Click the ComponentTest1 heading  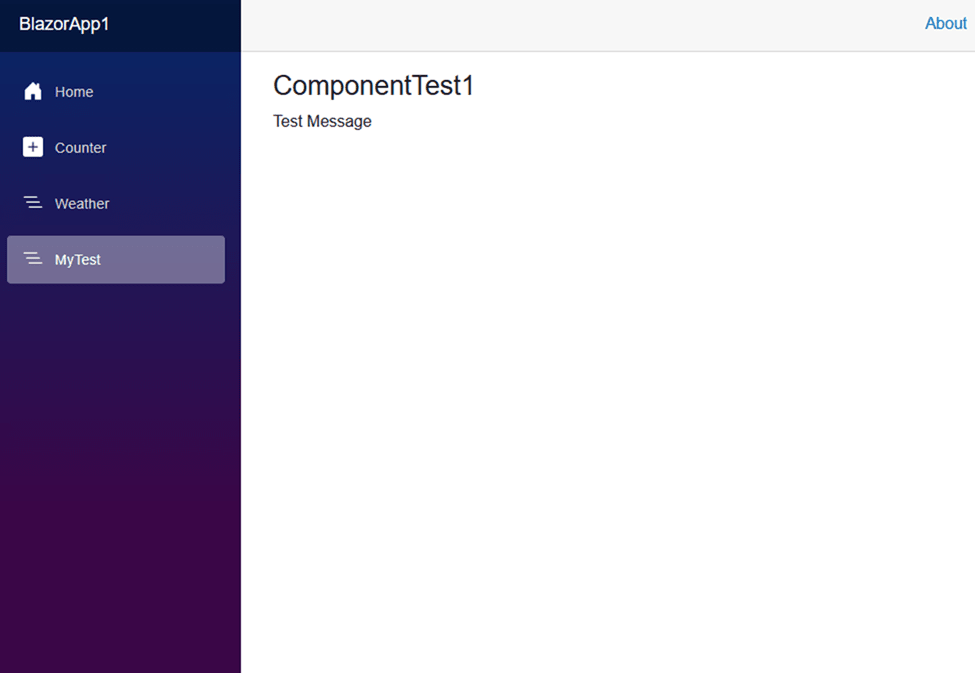373,86
